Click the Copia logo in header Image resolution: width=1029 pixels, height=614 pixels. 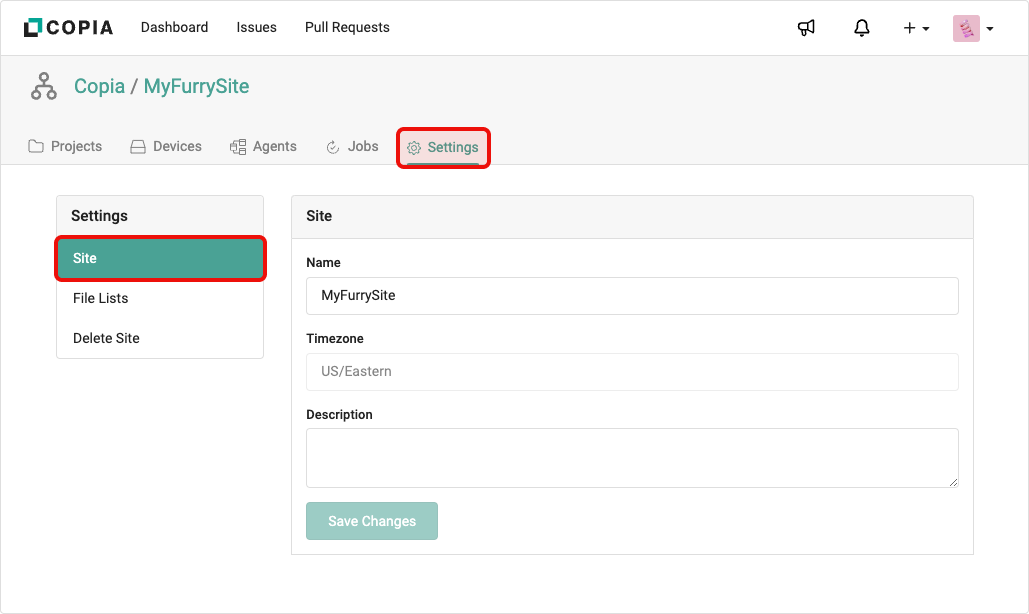coord(68,28)
